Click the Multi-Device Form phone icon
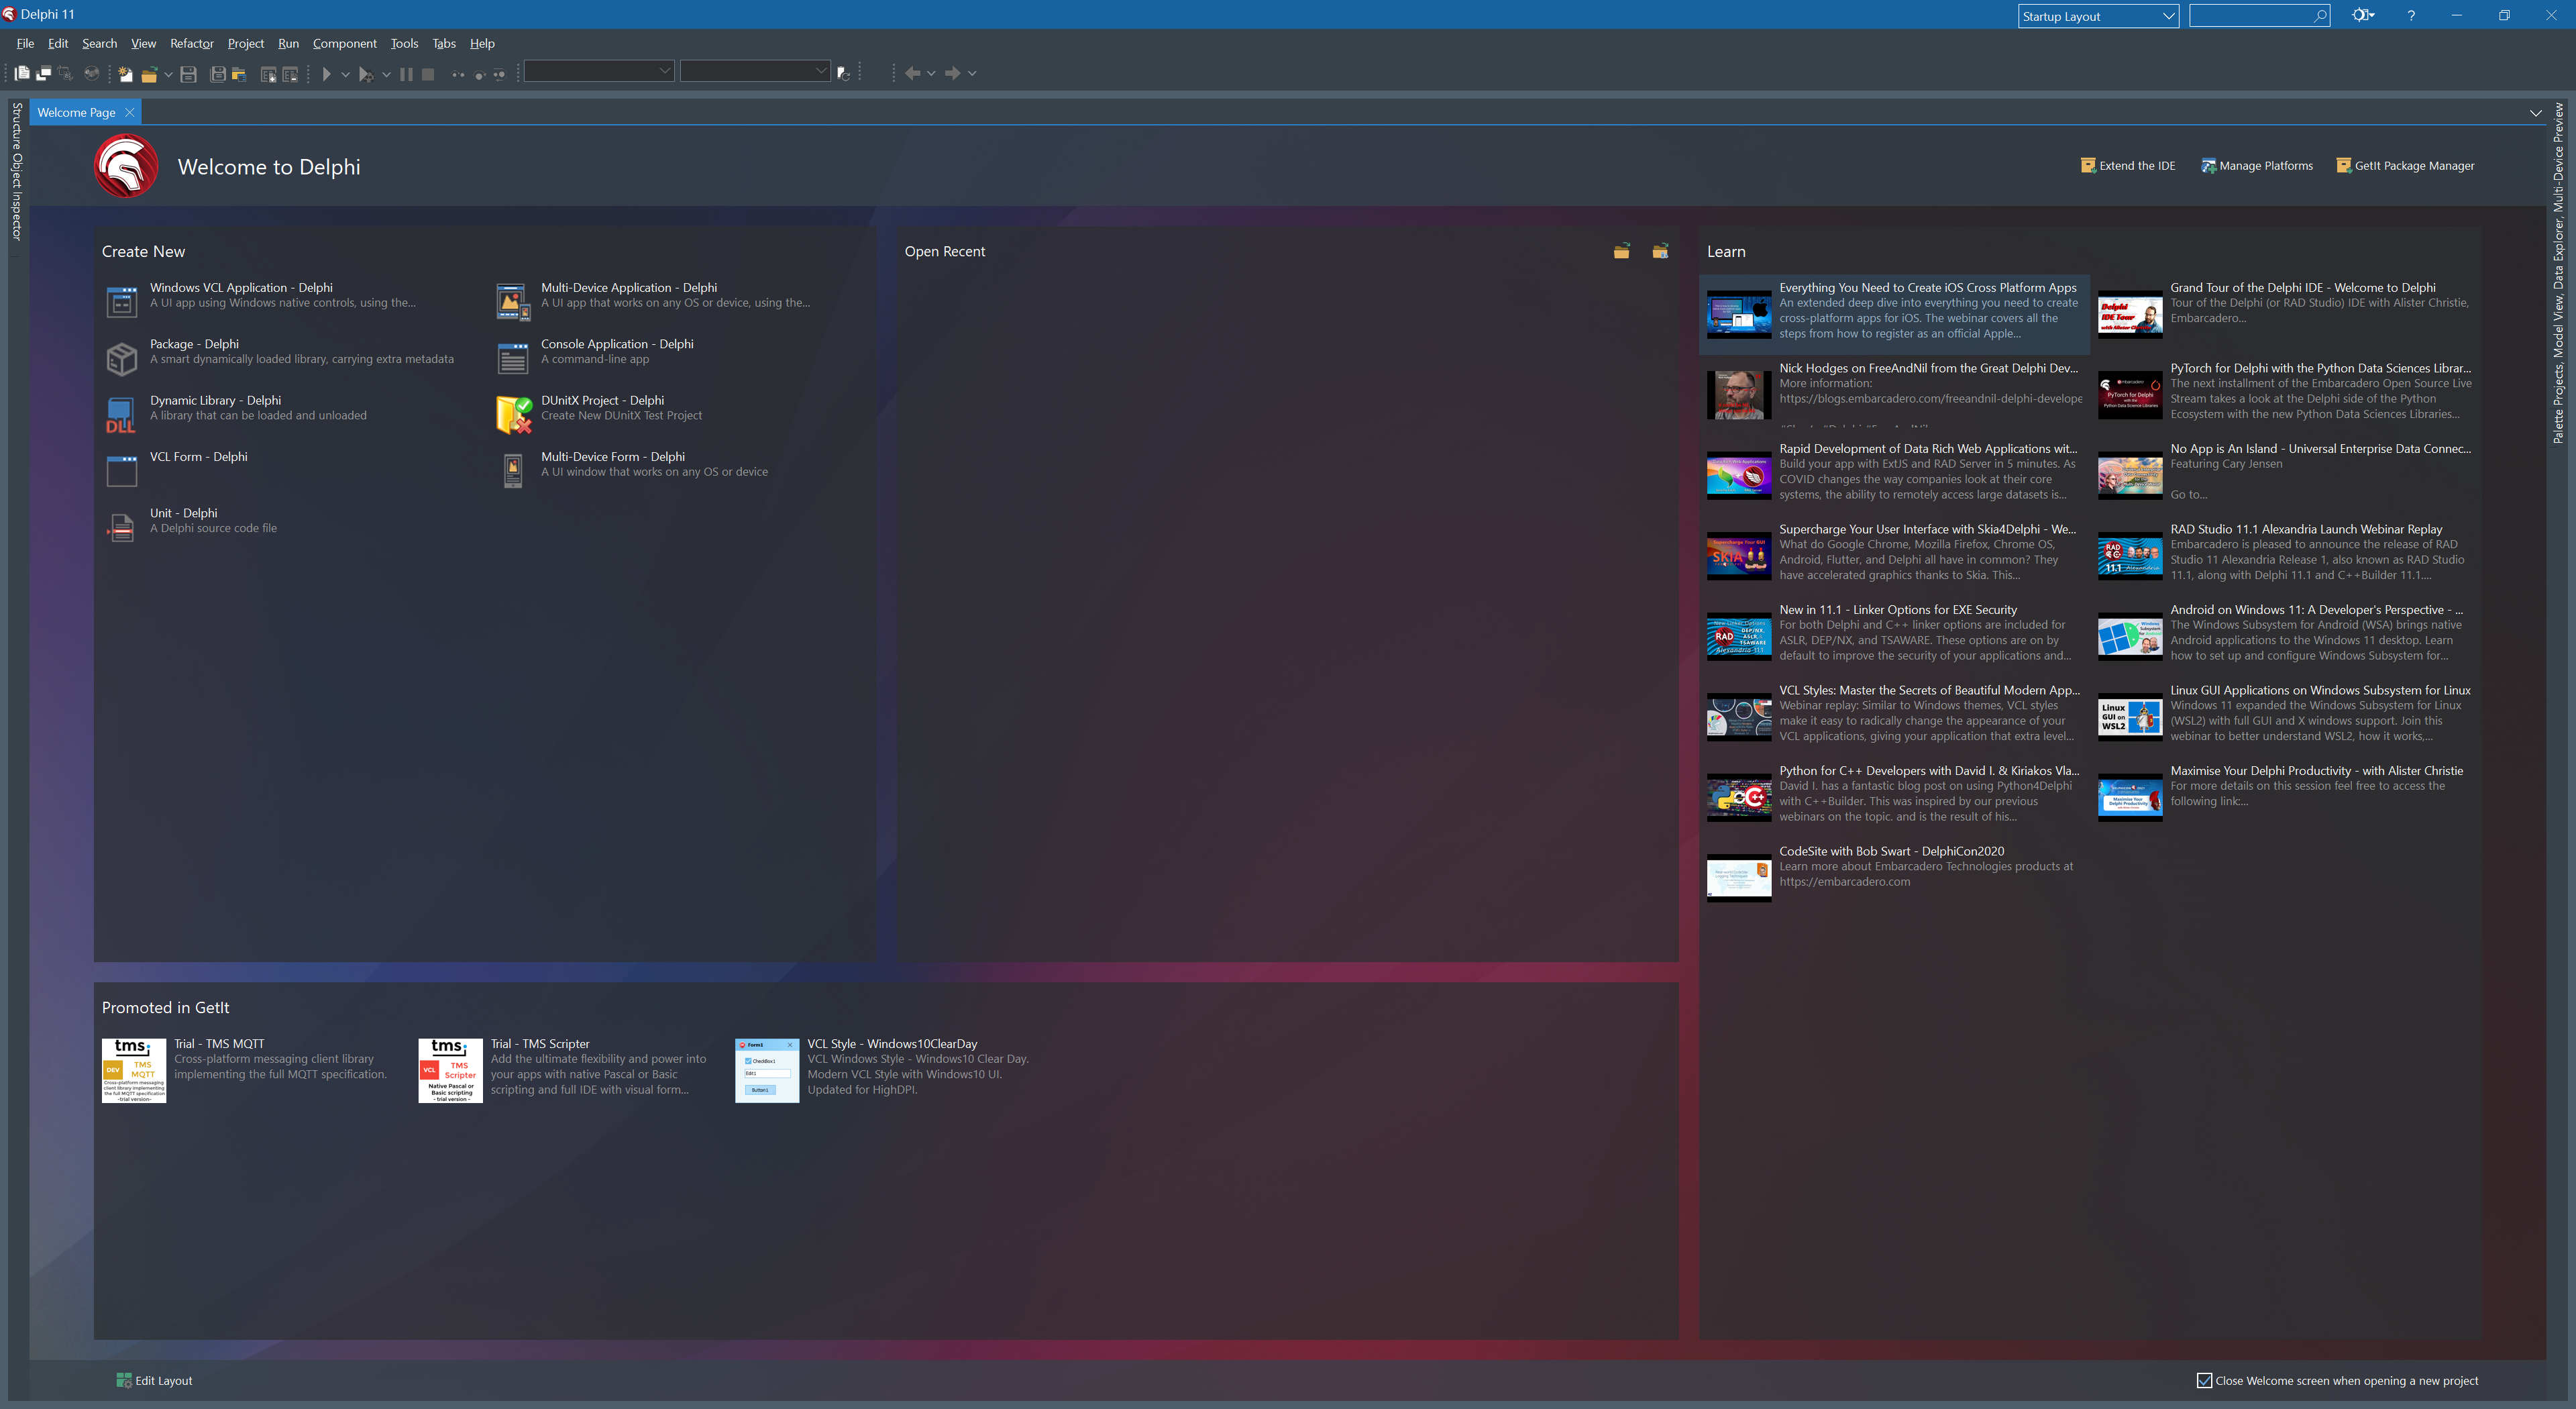The height and width of the screenshot is (1409, 2576). tap(513, 471)
